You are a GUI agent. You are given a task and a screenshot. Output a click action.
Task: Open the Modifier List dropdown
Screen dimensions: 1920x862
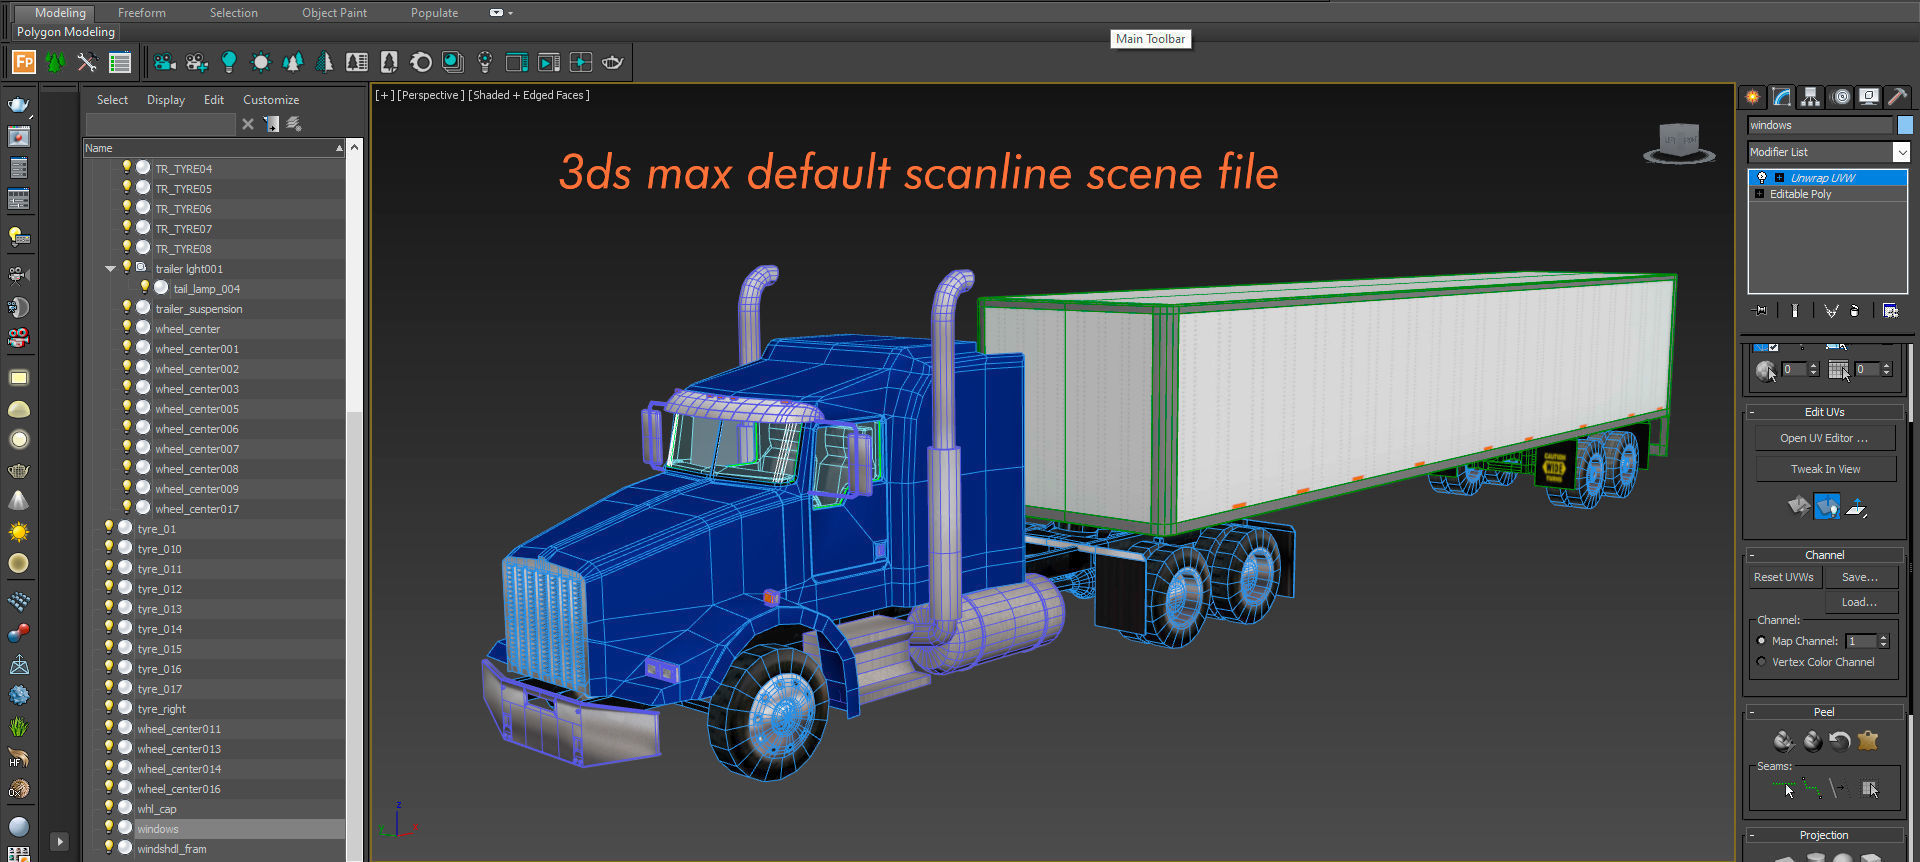1901,152
